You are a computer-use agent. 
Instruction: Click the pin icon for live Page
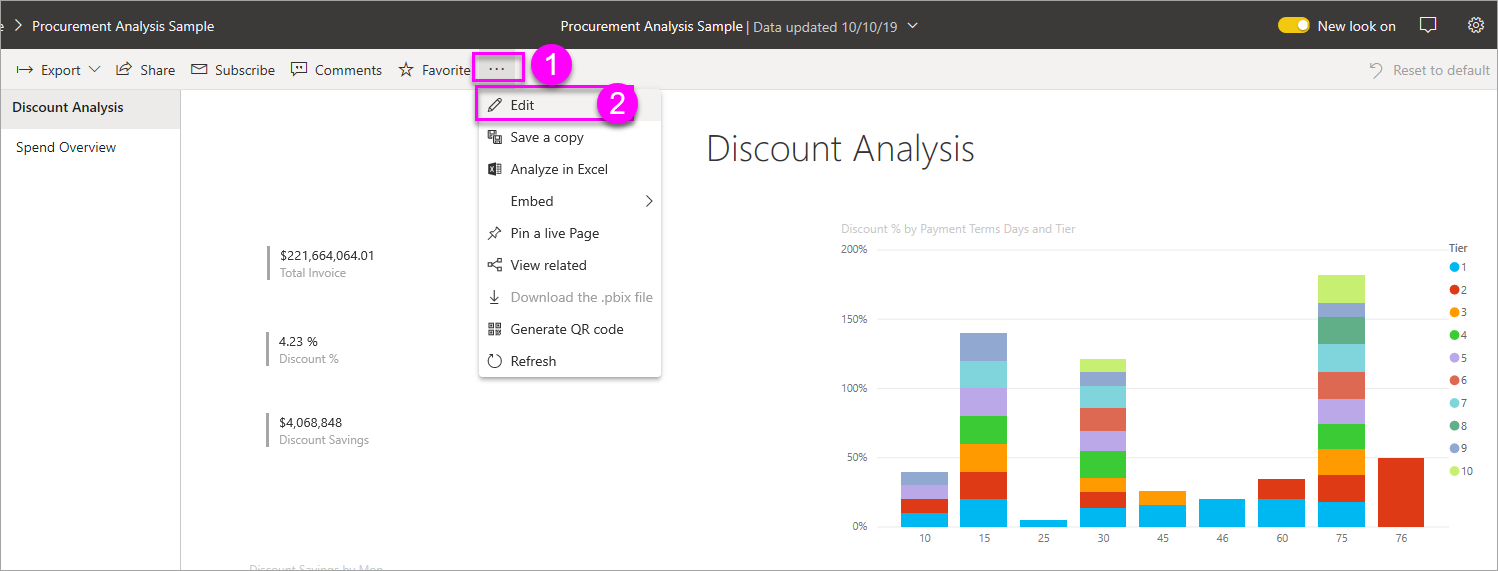coord(495,233)
